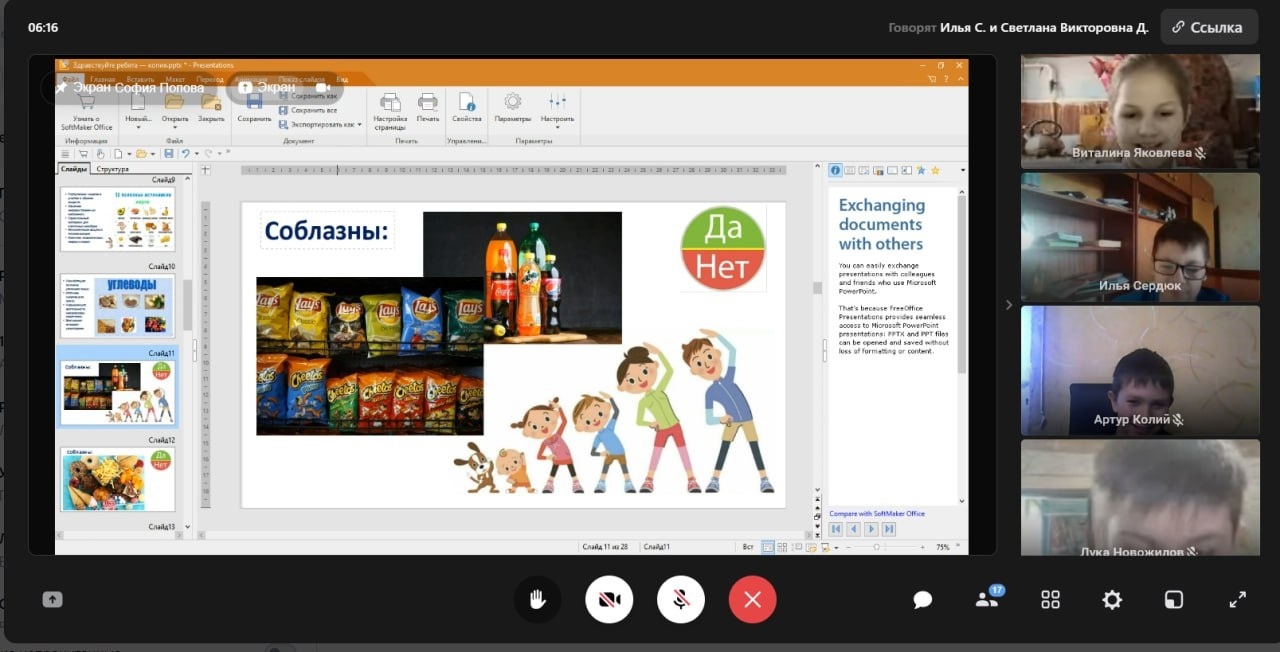
Task: Click the undo arrow in quick access toolbar
Action: pos(185,153)
